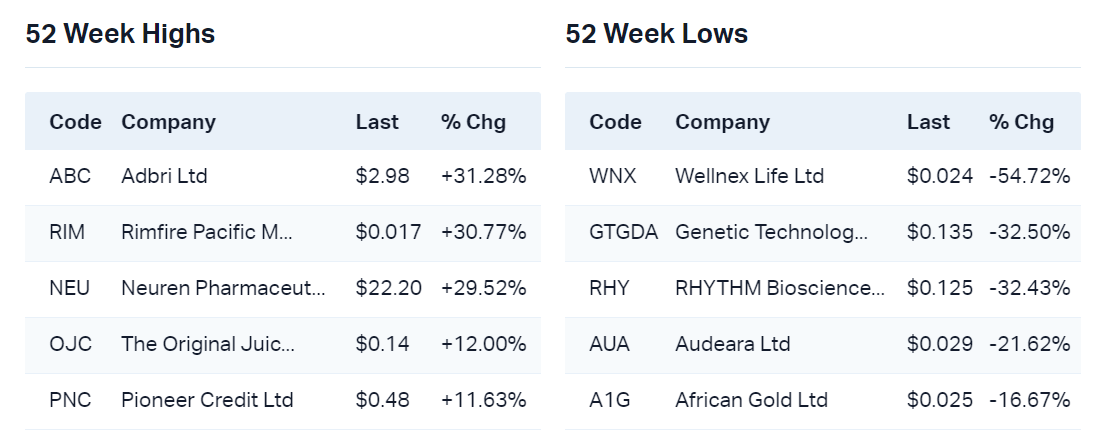Open Rimfire Pacific company link
Image resolution: width=1114 pixels, height=447 pixels.
[x=207, y=232]
